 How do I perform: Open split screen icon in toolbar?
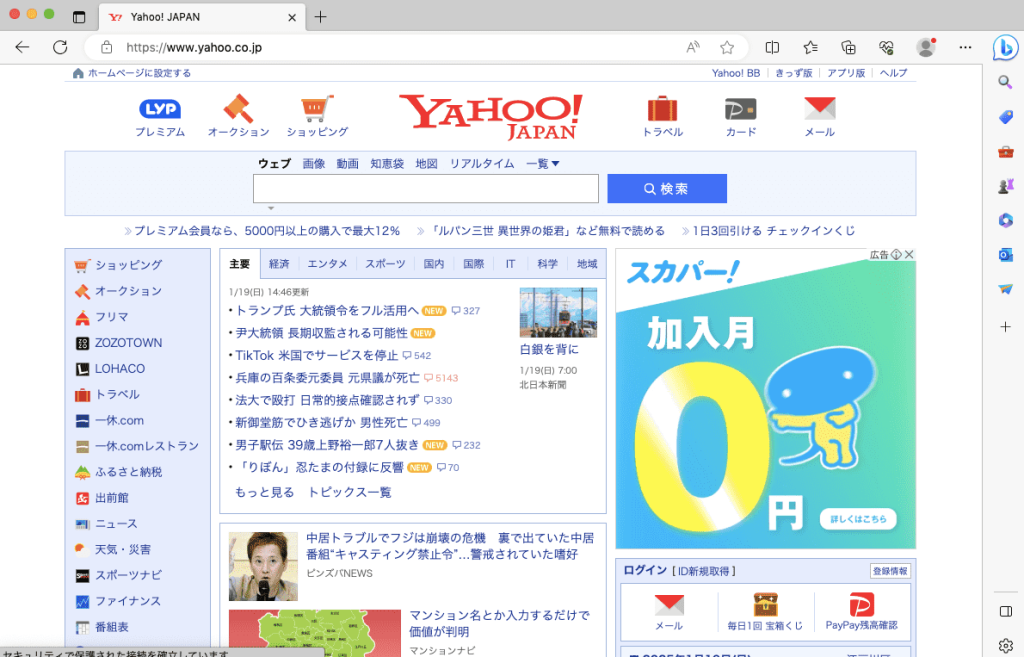(x=772, y=47)
